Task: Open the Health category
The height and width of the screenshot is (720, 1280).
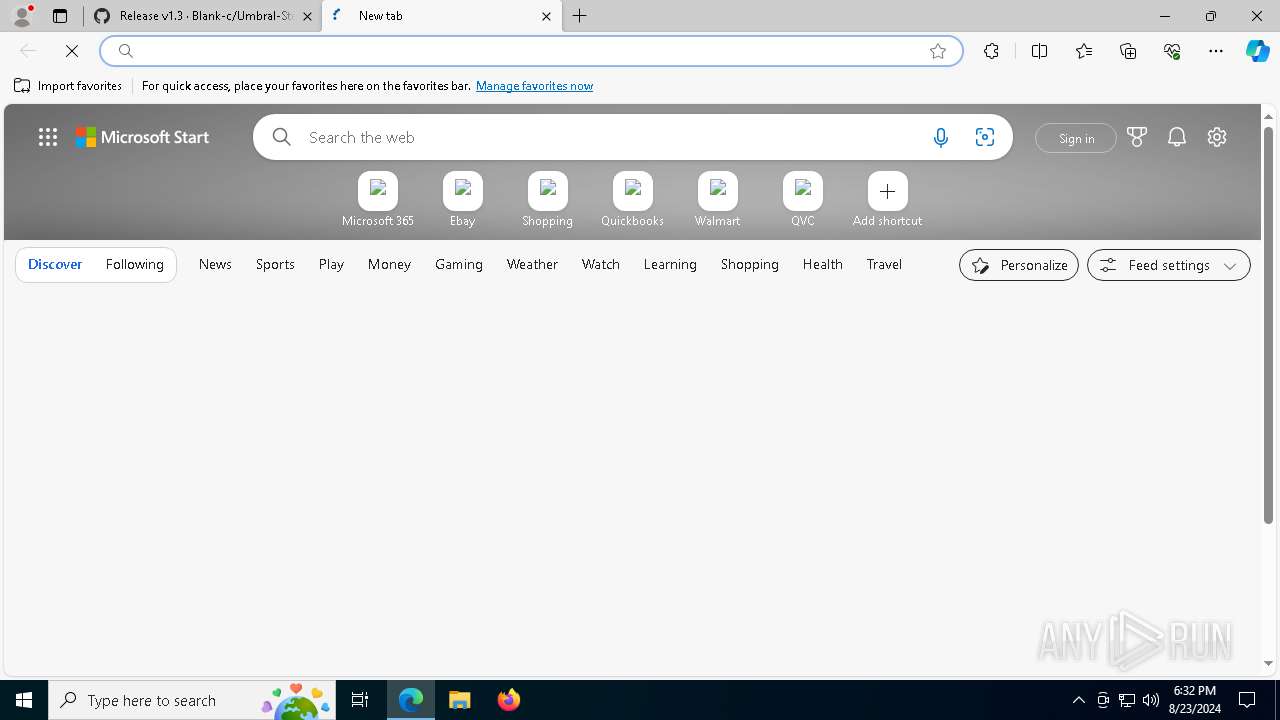Action: pyautogui.click(x=822, y=264)
